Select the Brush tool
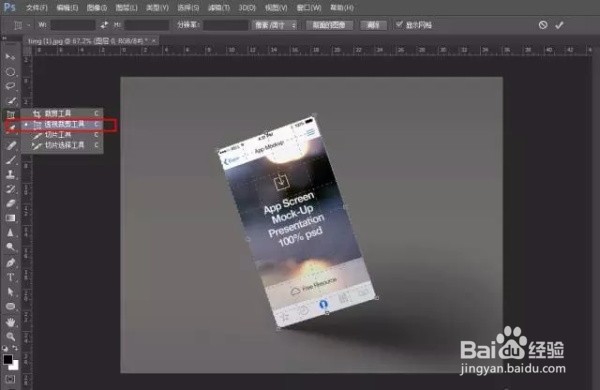600x390 pixels. tap(10, 160)
